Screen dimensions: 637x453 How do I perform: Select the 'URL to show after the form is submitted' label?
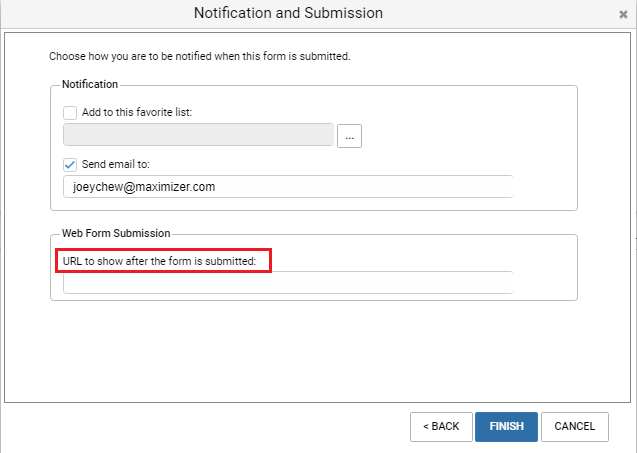(159, 261)
